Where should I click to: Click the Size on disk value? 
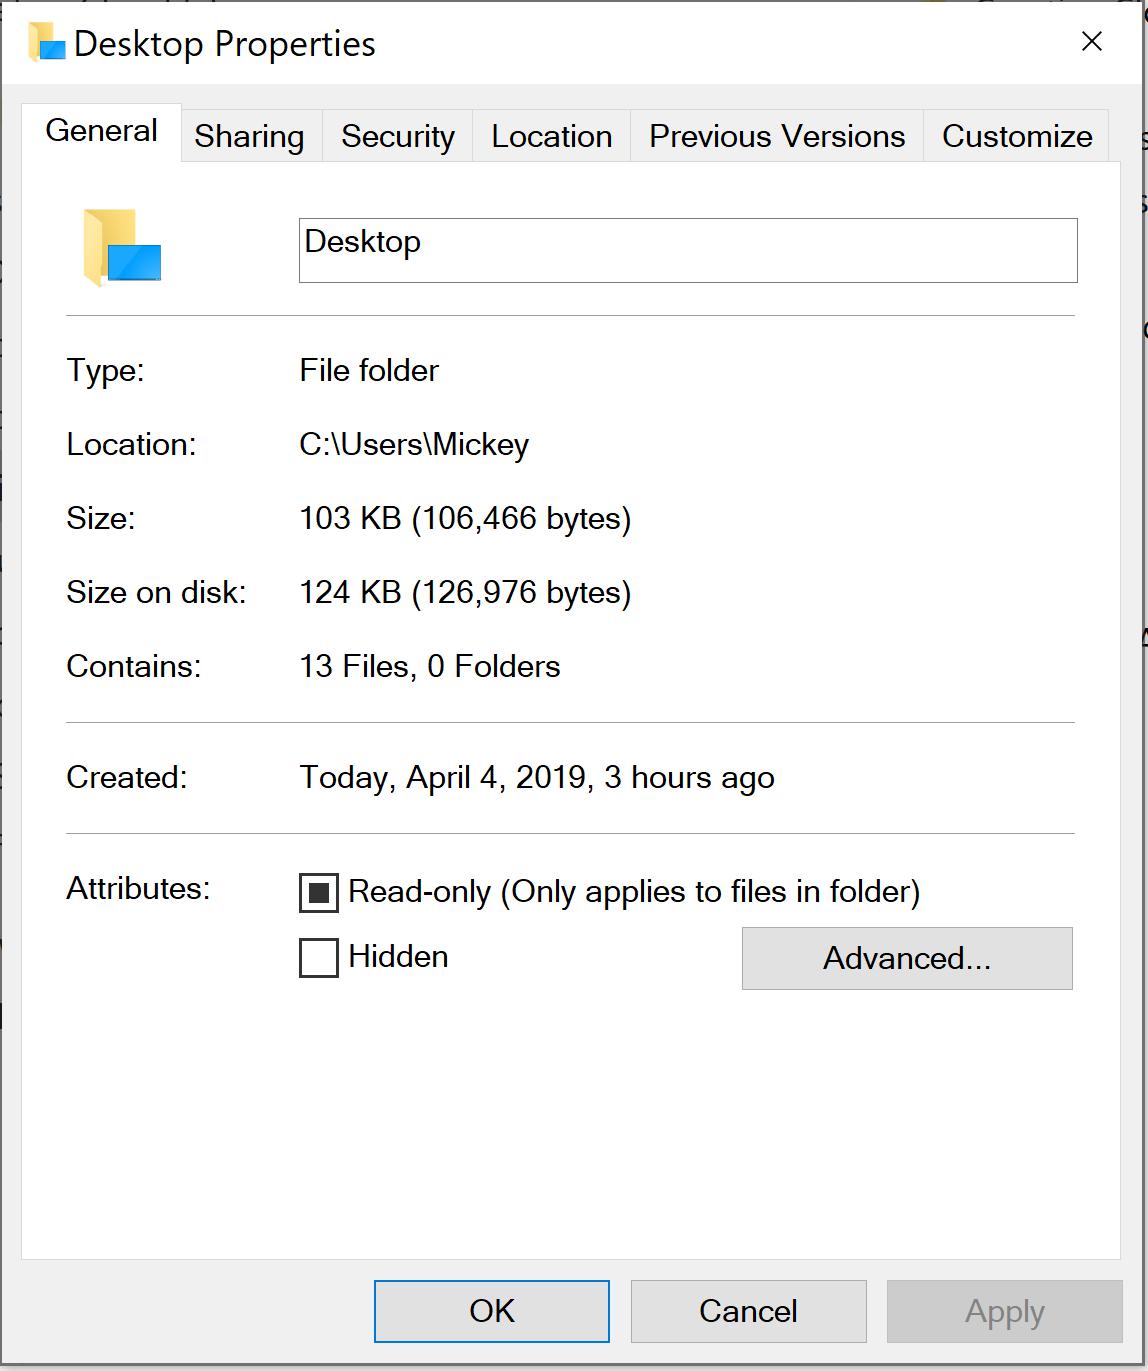[466, 592]
